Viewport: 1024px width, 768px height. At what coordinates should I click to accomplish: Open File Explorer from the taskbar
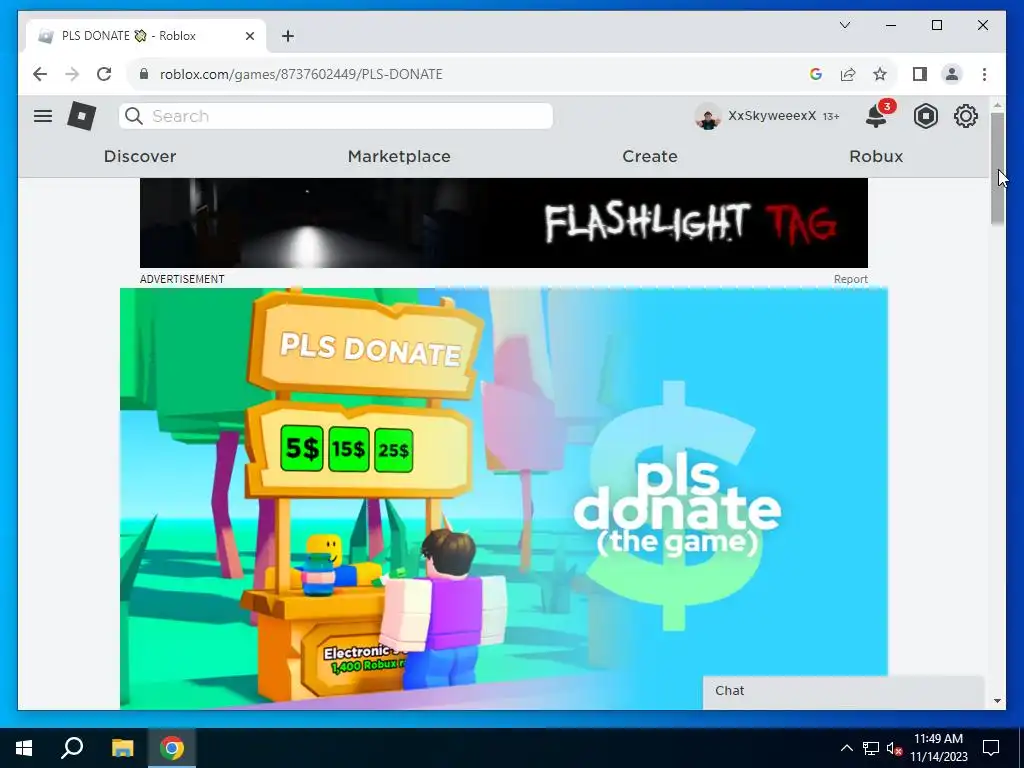(x=122, y=748)
